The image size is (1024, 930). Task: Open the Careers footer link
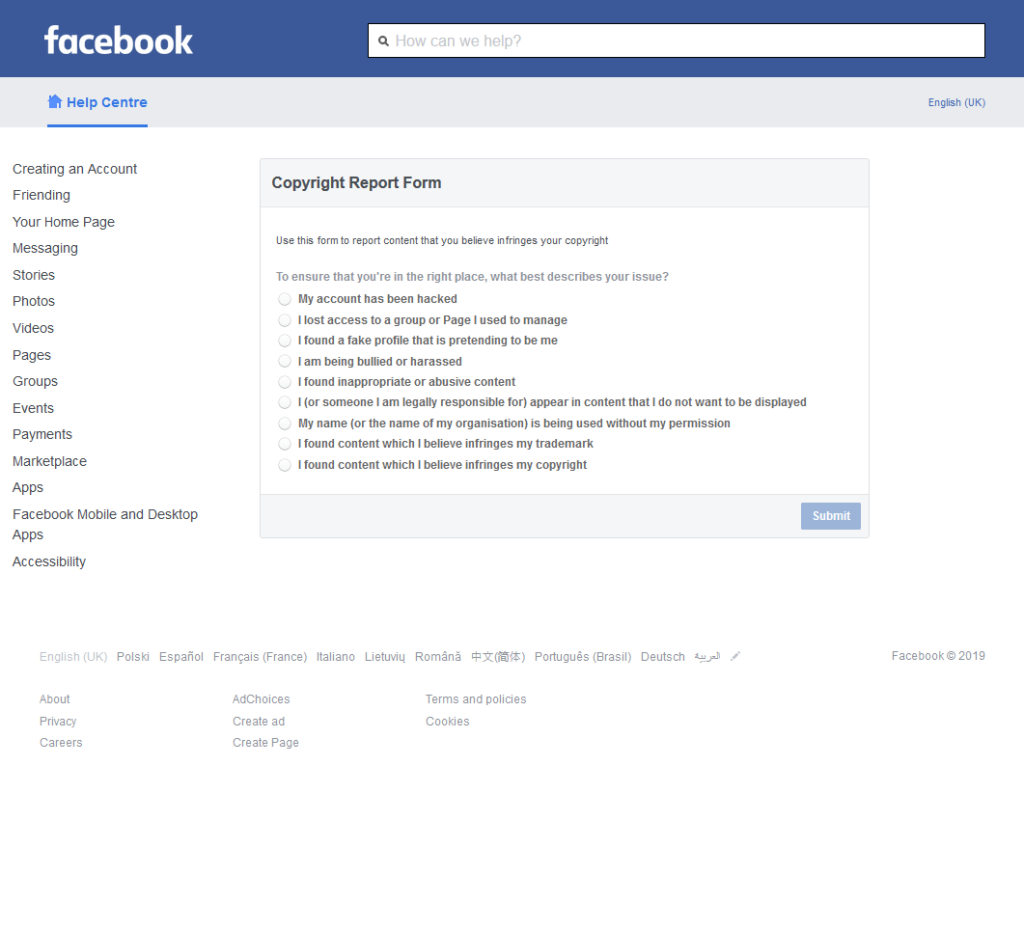pyautogui.click(x=61, y=743)
